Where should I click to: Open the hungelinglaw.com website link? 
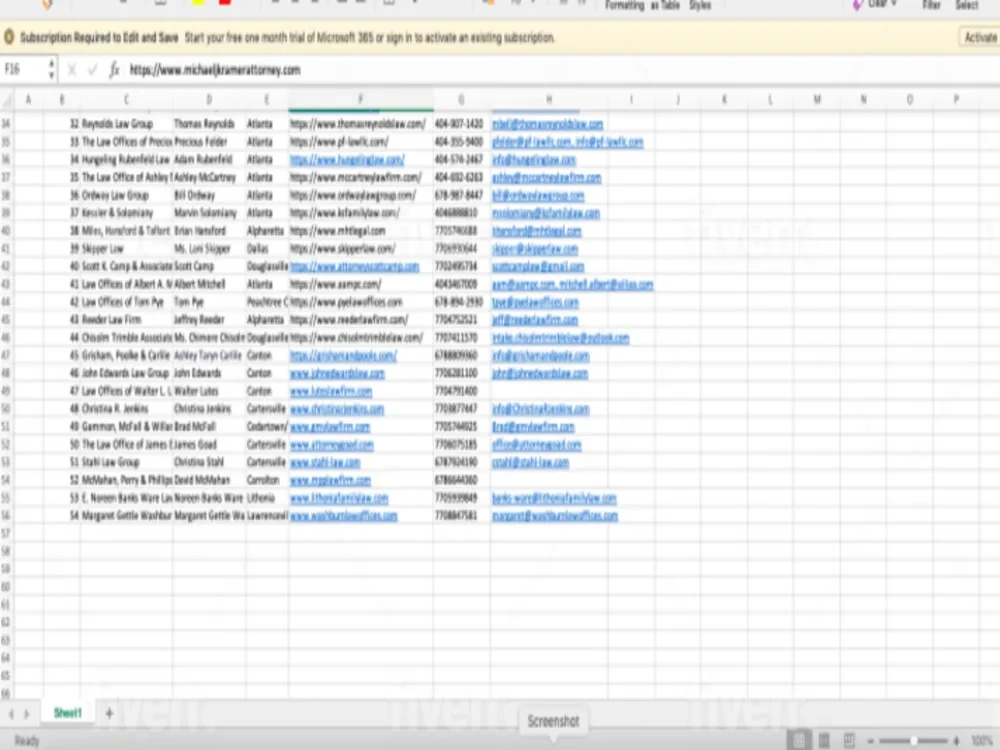click(x=347, y=159)
